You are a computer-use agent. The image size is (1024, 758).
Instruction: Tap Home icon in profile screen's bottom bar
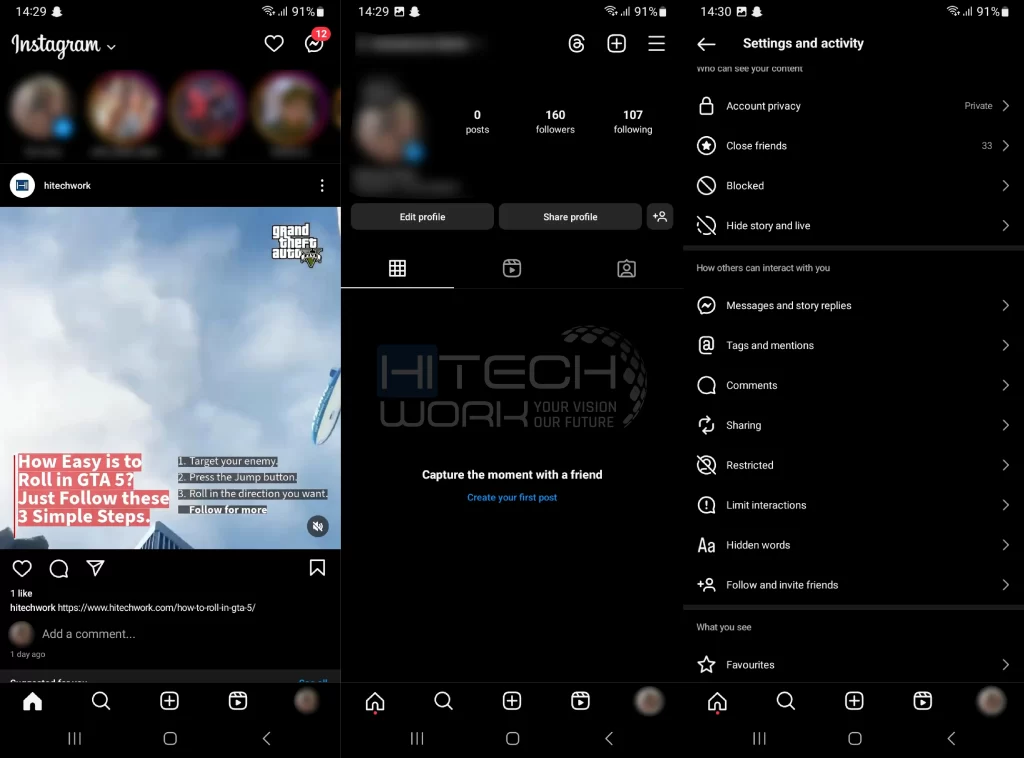point(375,701)
